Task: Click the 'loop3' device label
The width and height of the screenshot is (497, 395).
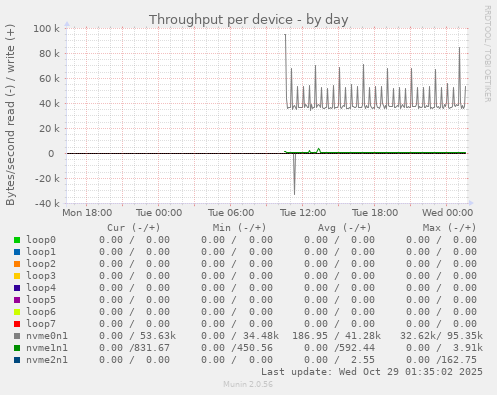Action: click(x=41, y=276)
